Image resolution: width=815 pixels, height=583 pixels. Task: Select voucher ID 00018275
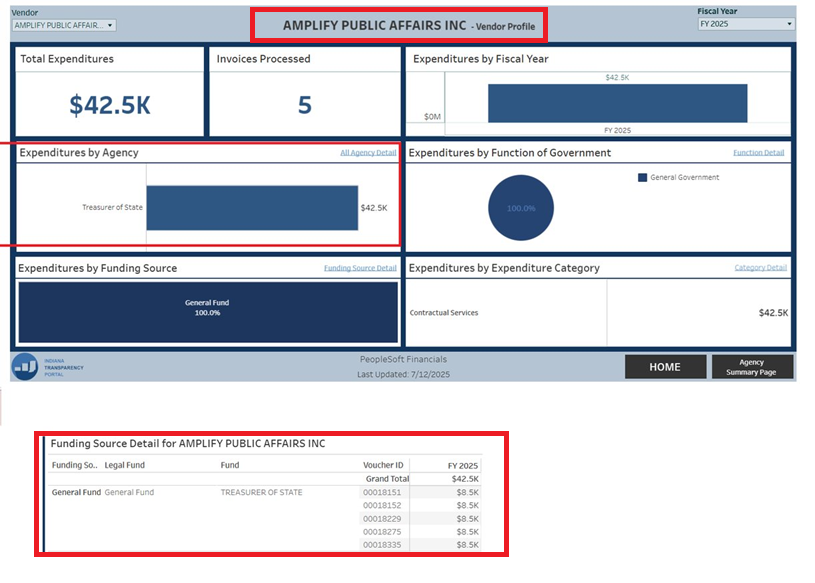(x=382, y=532)
